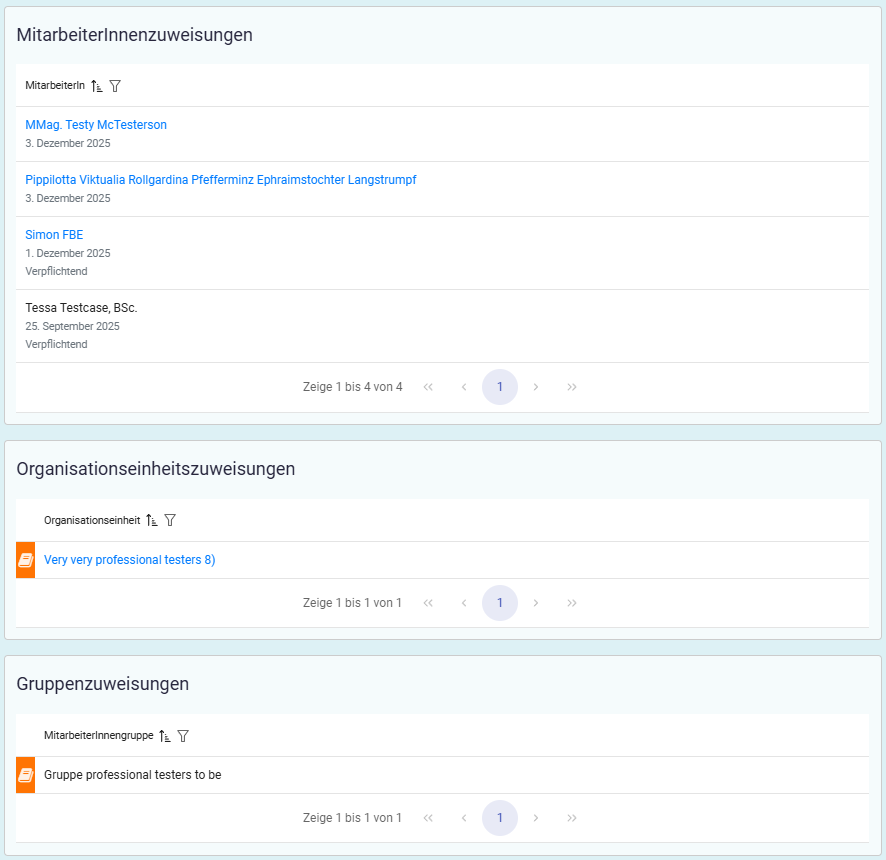The width and height of the screenshot is (886, 860).
Task: Jump to first page of Organisationseinheitszuweisungen table
Action: click(x=428, y=603)
